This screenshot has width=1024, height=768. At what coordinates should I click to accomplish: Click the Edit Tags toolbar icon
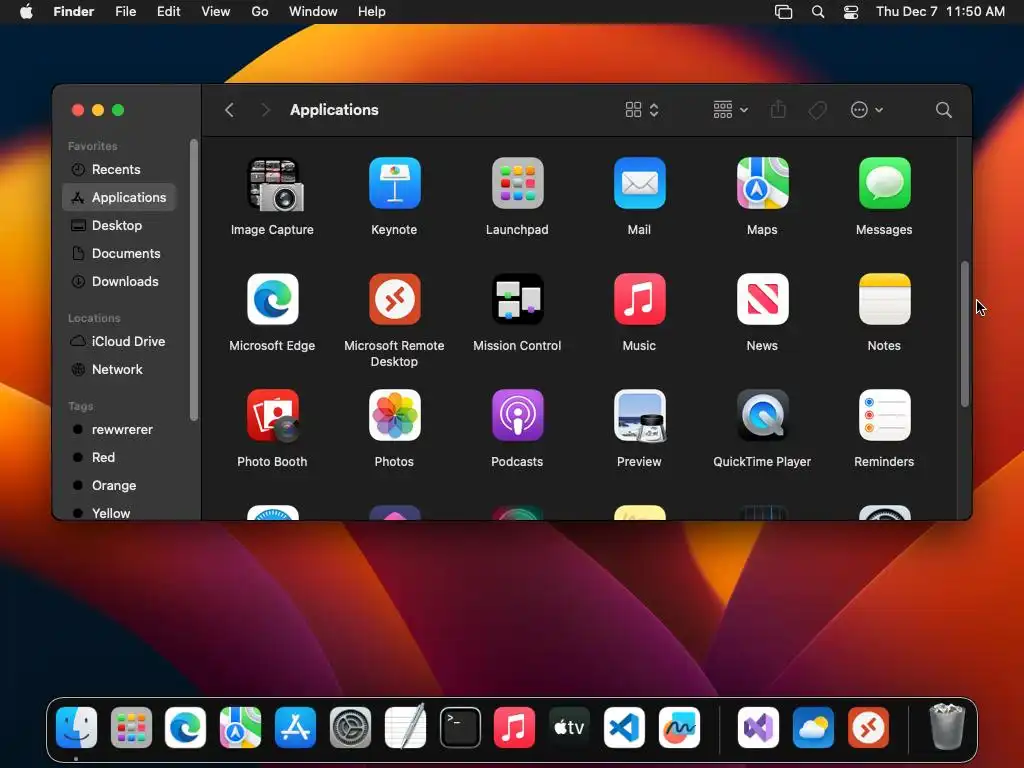click(817, 110)
